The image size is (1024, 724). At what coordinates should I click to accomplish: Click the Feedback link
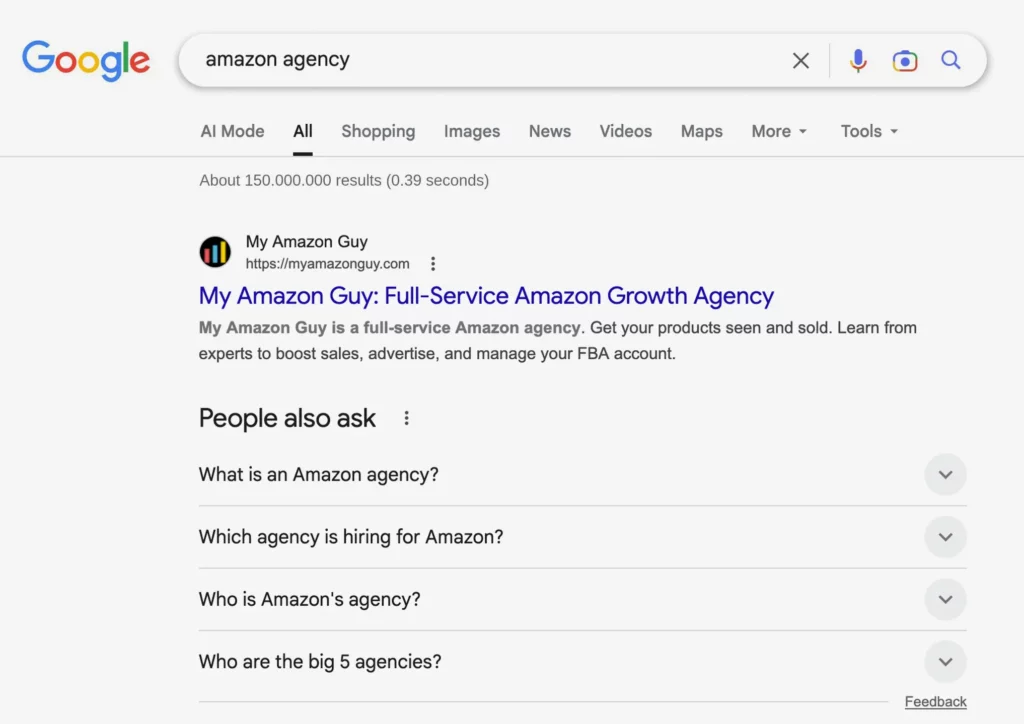[935, 701]
